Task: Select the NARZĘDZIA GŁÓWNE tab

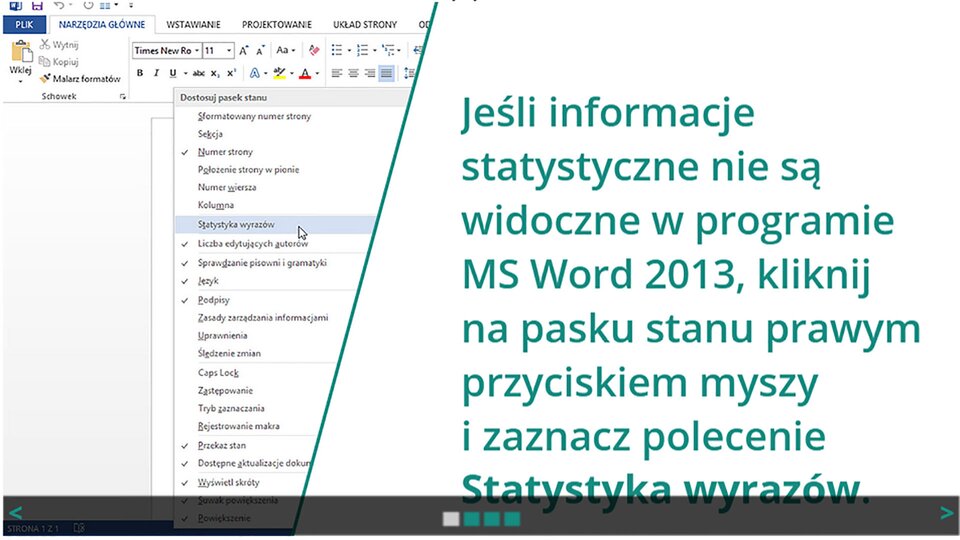Action: pos(102,24)
